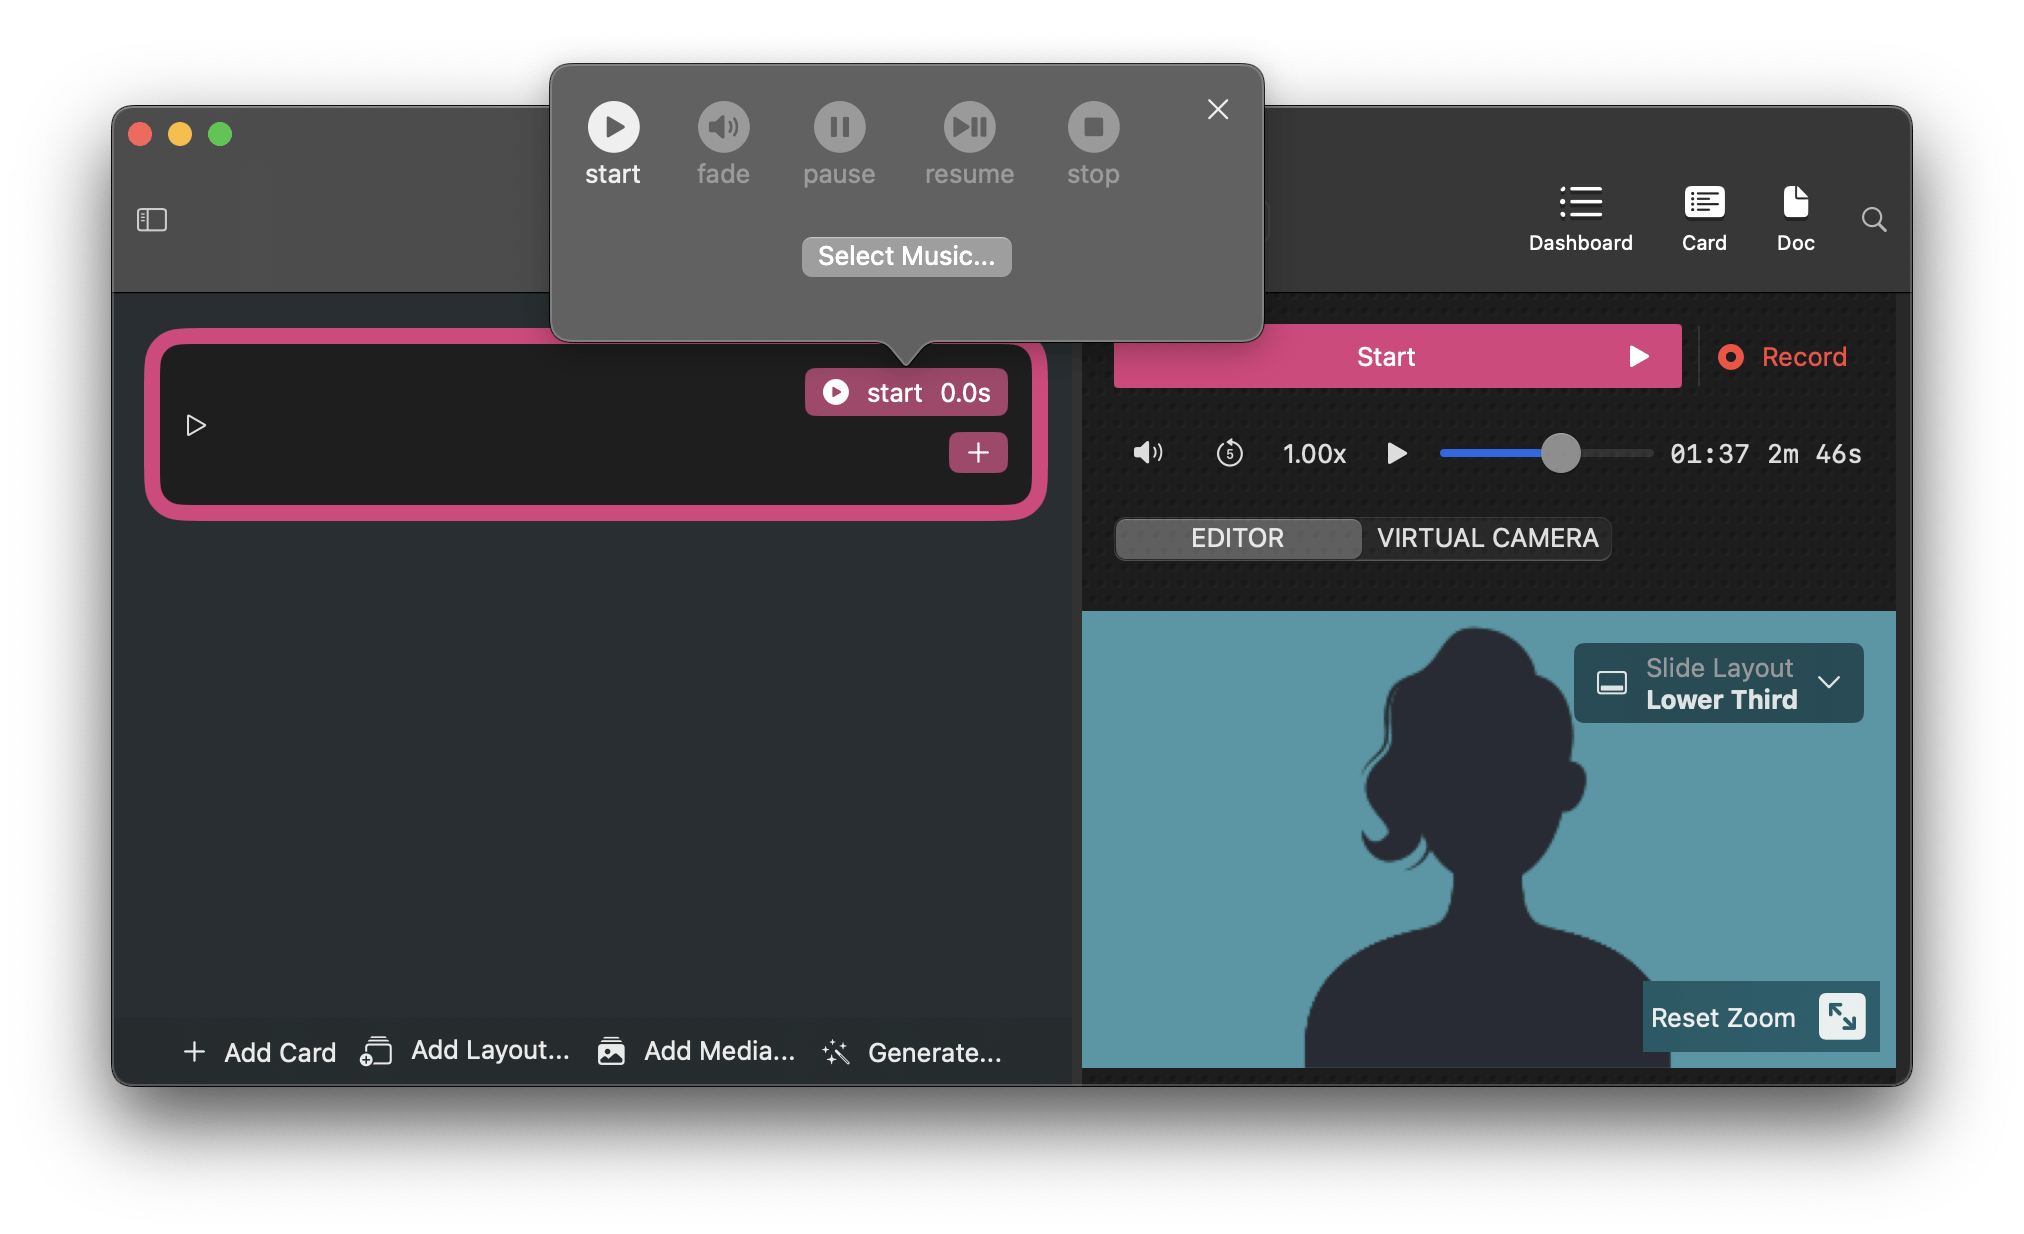The width and height of the screenshot is (2024, 1234).
Task: Toggle the left sidebar panel
Action: [x=152, y=219]
